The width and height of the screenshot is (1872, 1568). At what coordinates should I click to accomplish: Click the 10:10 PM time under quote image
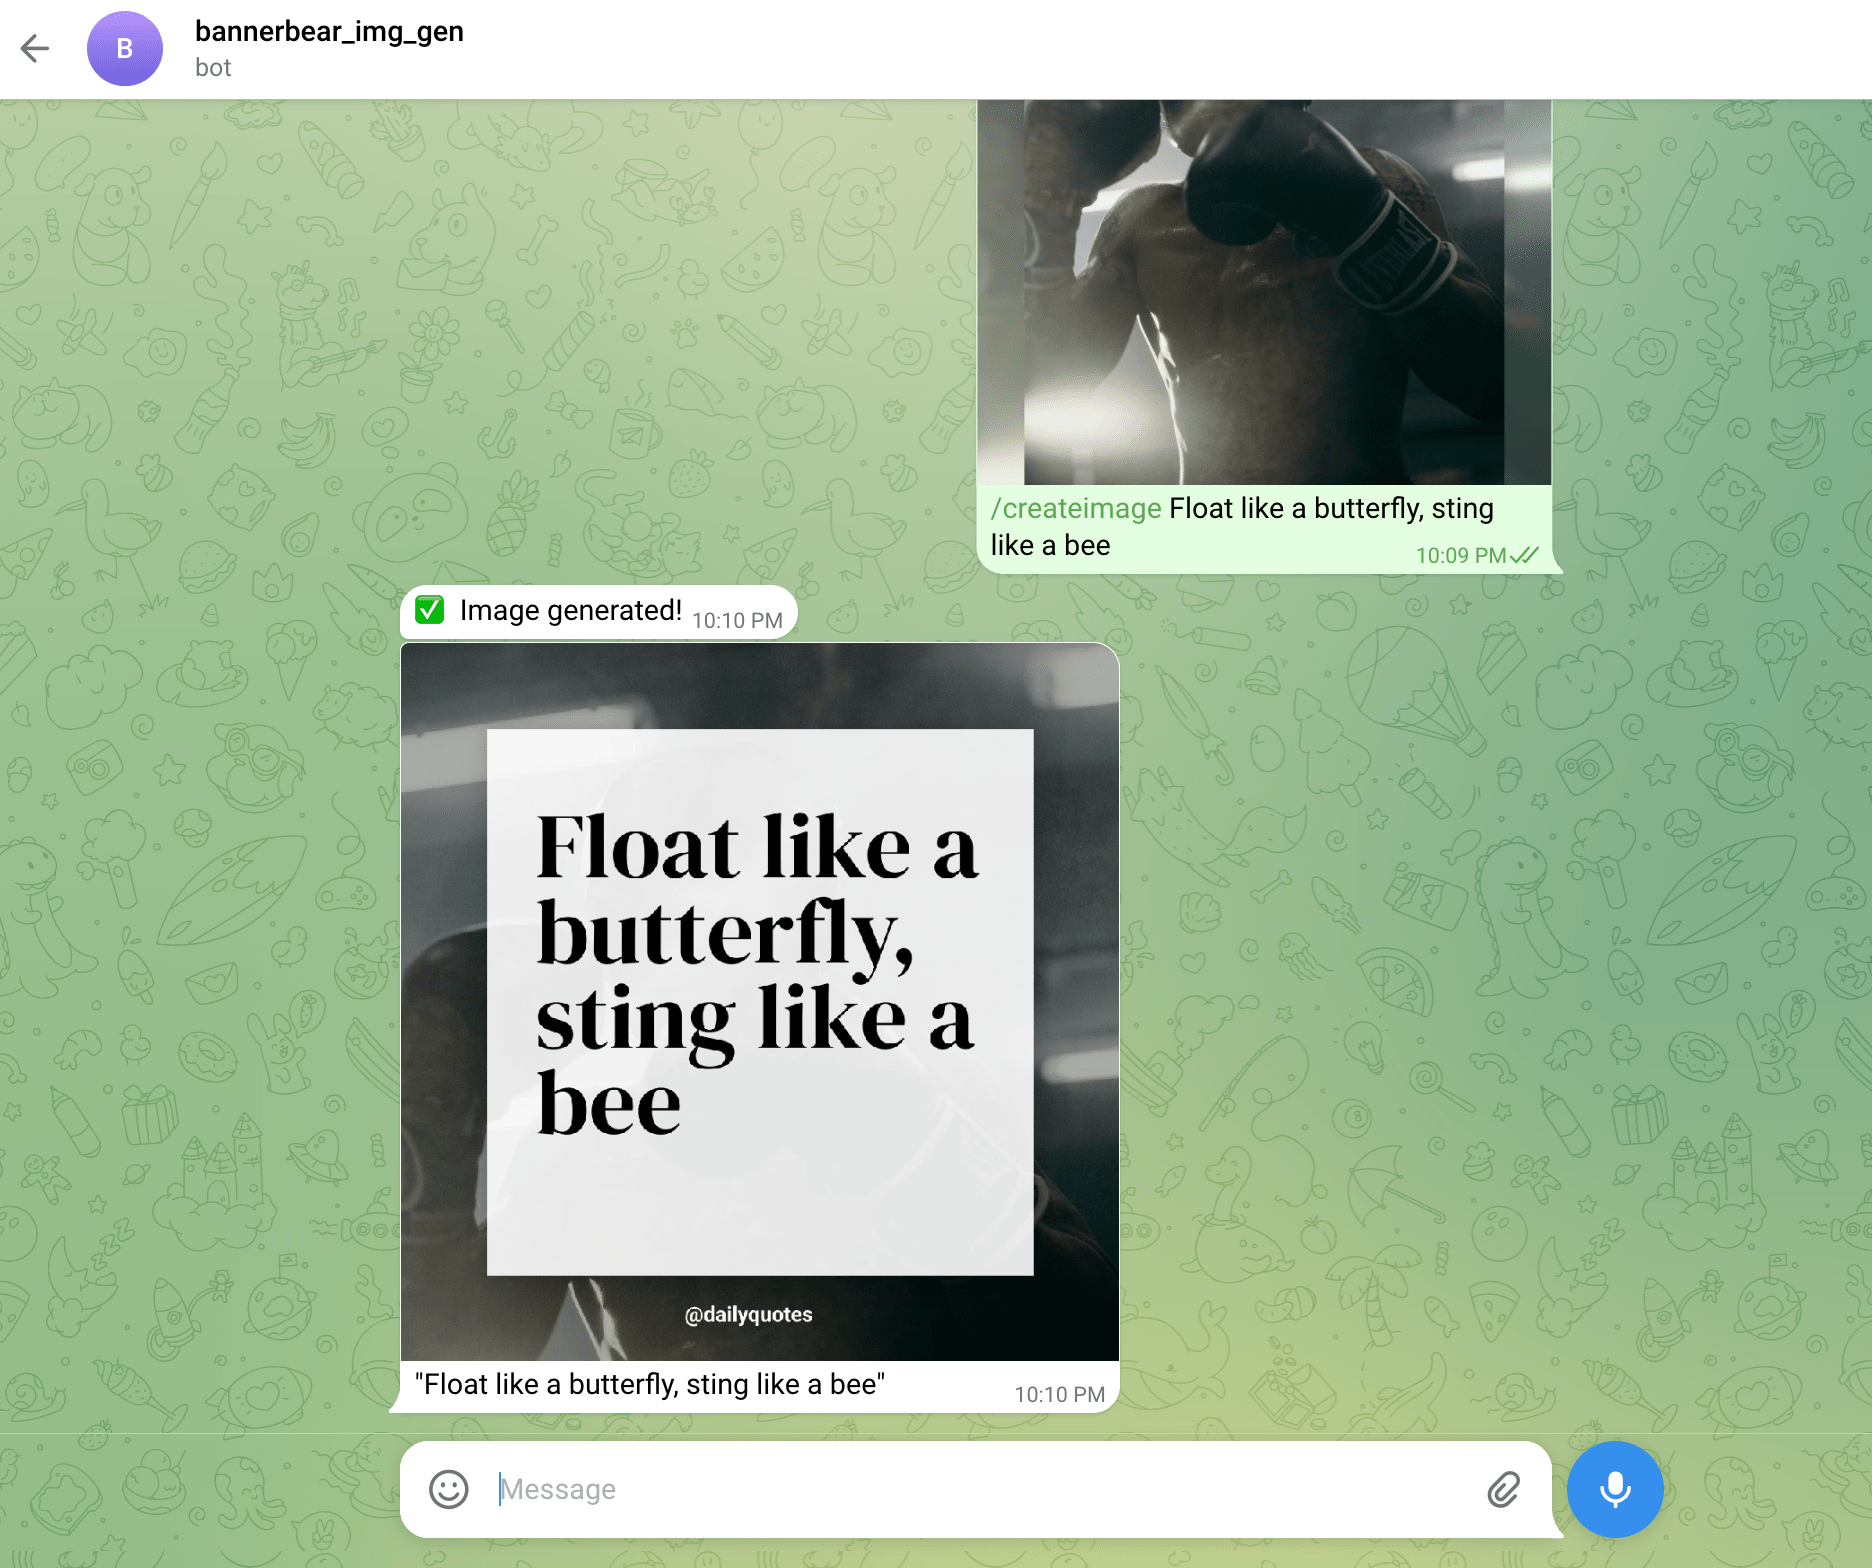(1059, 1394)
